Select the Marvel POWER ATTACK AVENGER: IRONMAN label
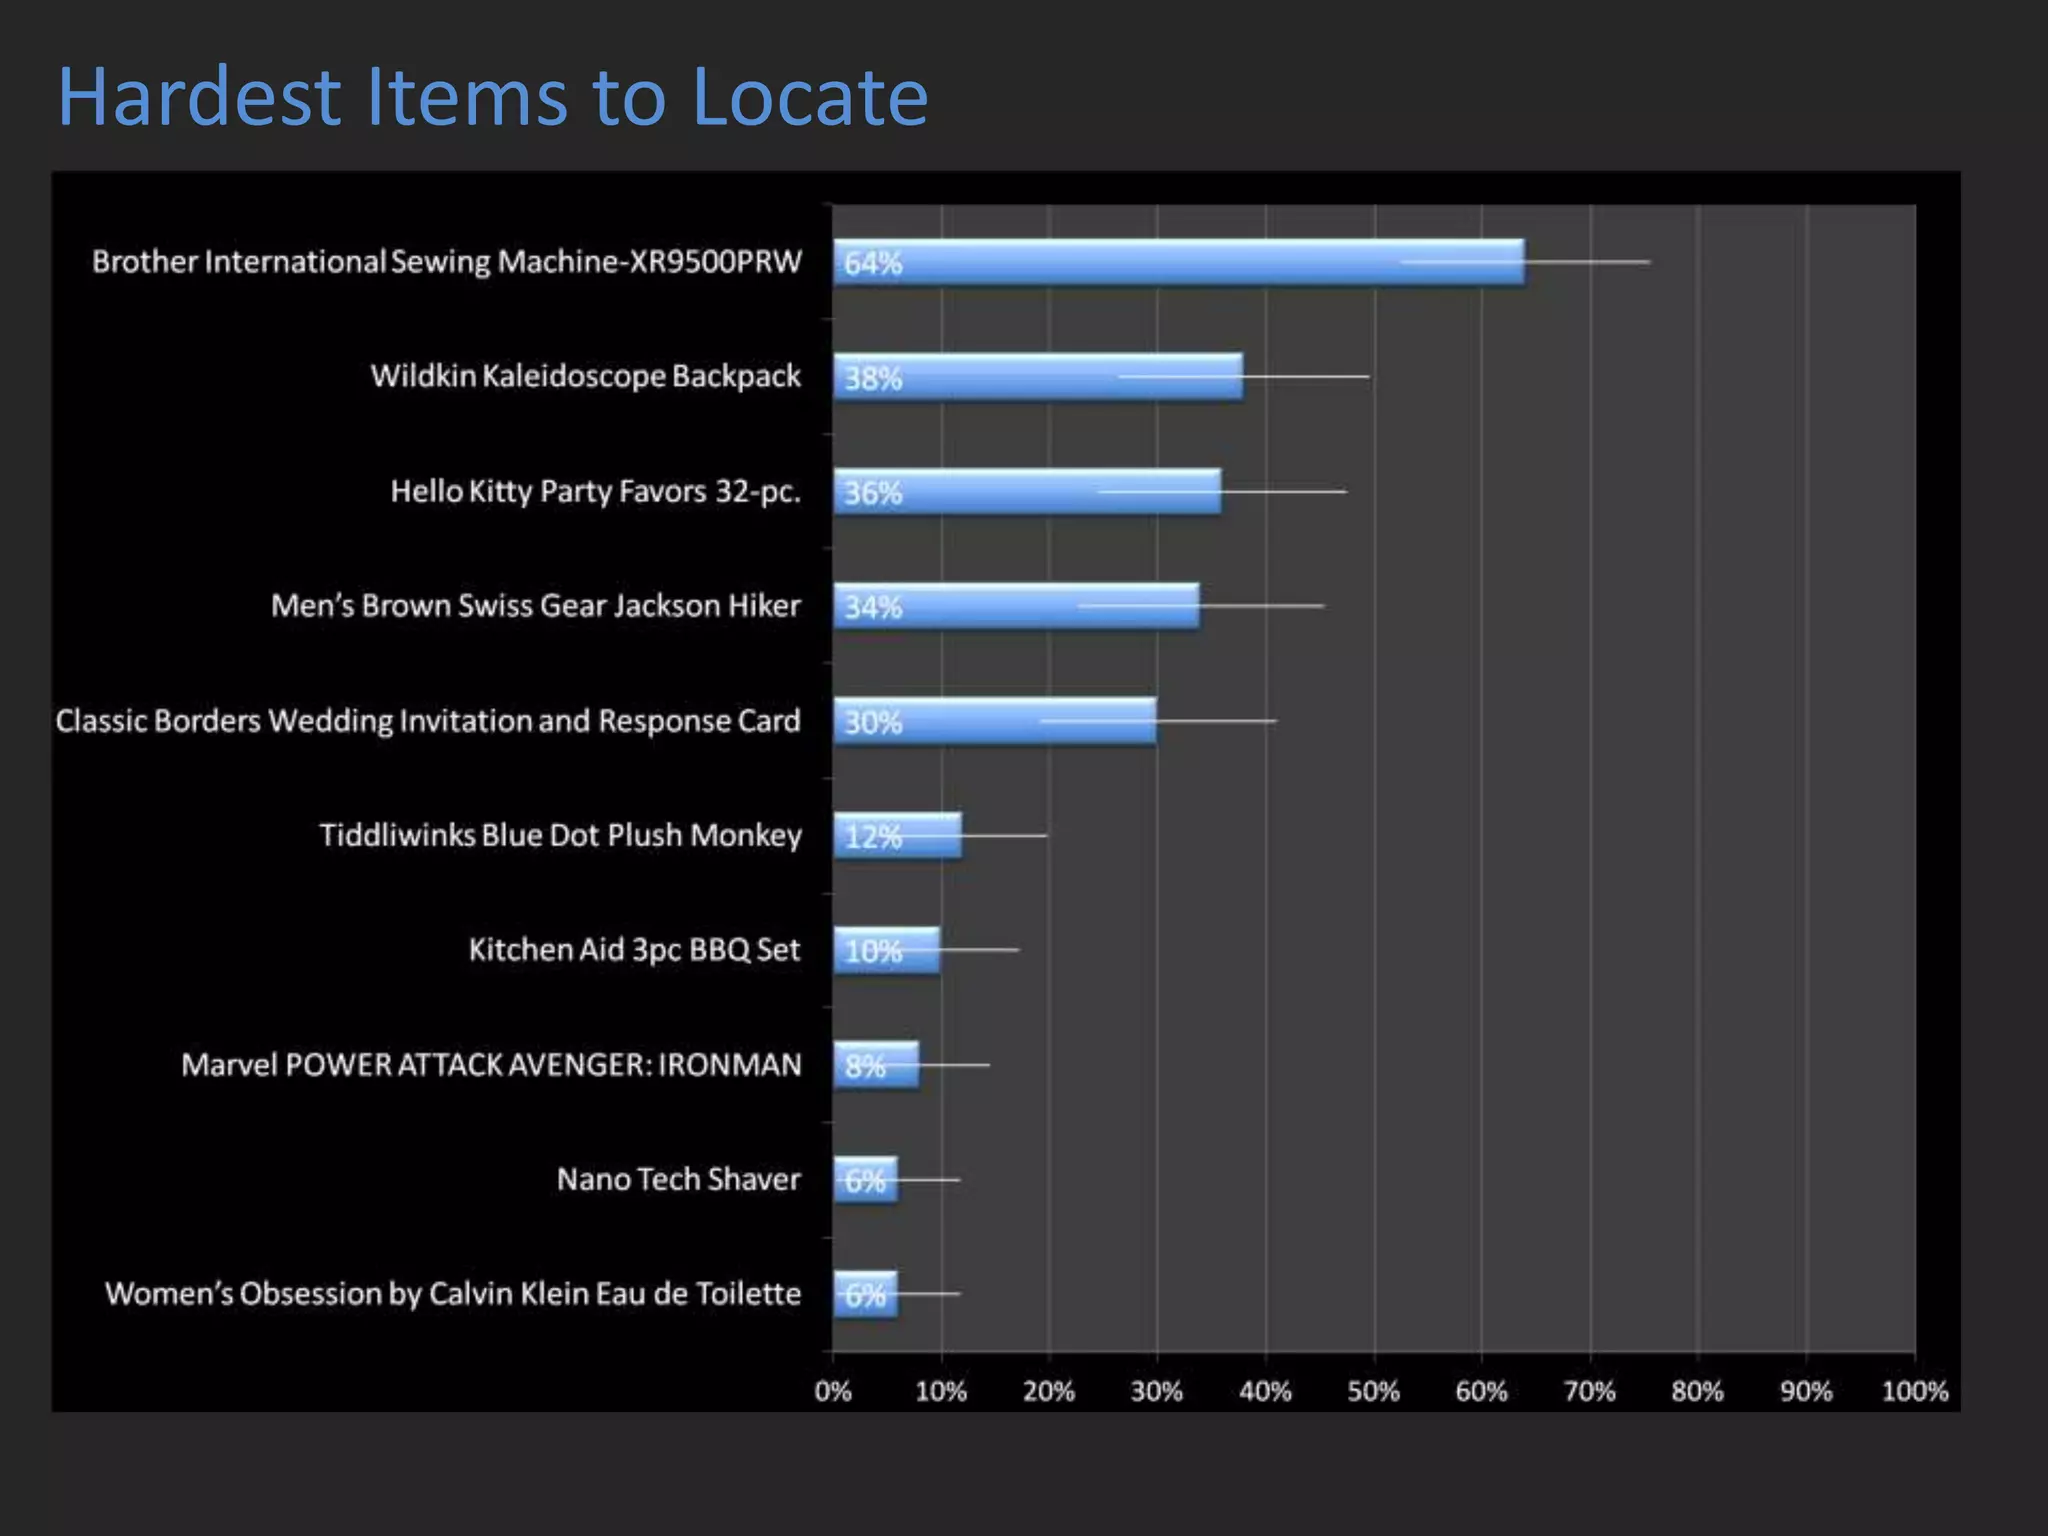 (x=491, y=1065)
